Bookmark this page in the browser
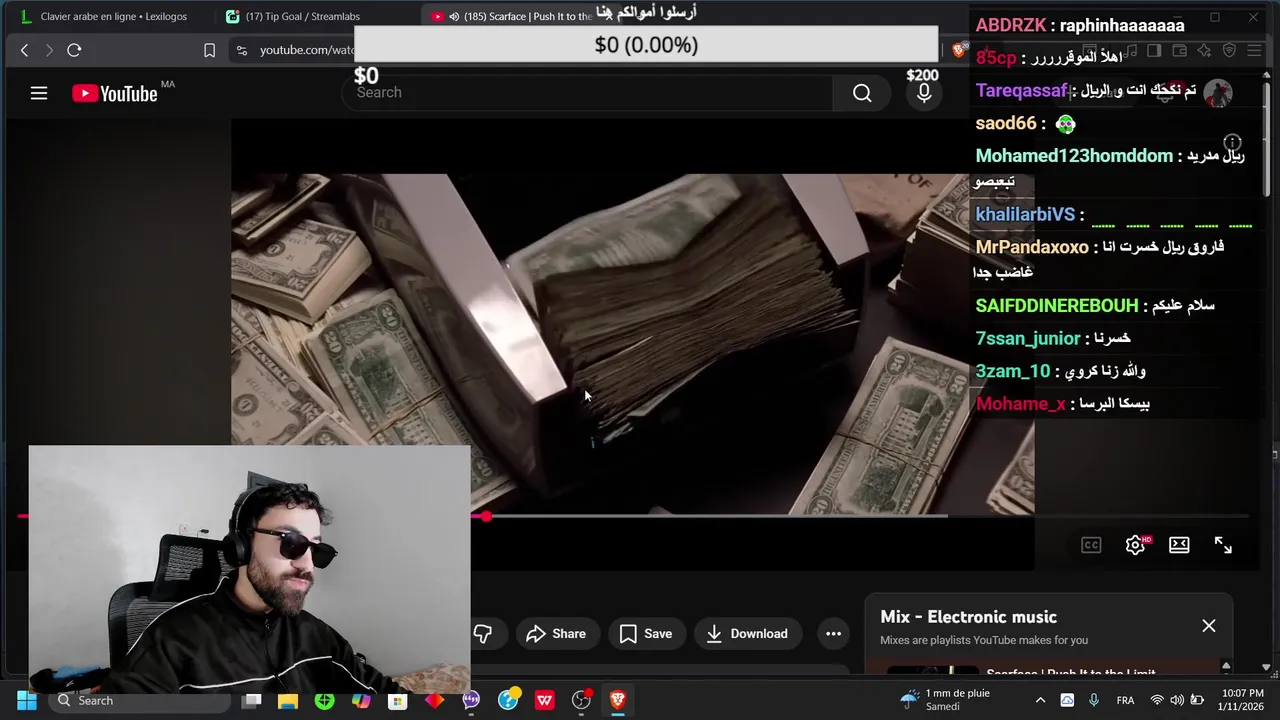 point(209,50)
